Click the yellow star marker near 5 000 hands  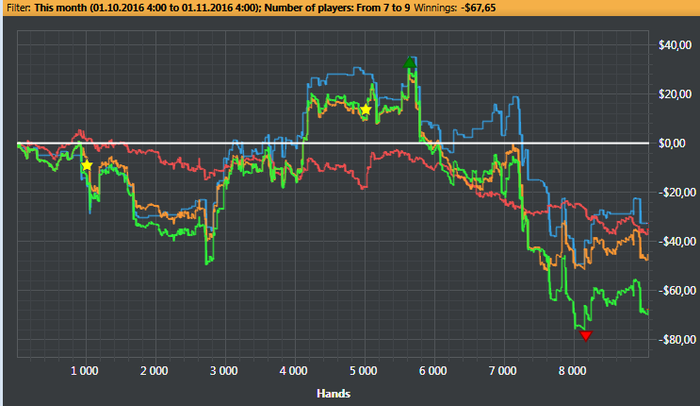366,109
